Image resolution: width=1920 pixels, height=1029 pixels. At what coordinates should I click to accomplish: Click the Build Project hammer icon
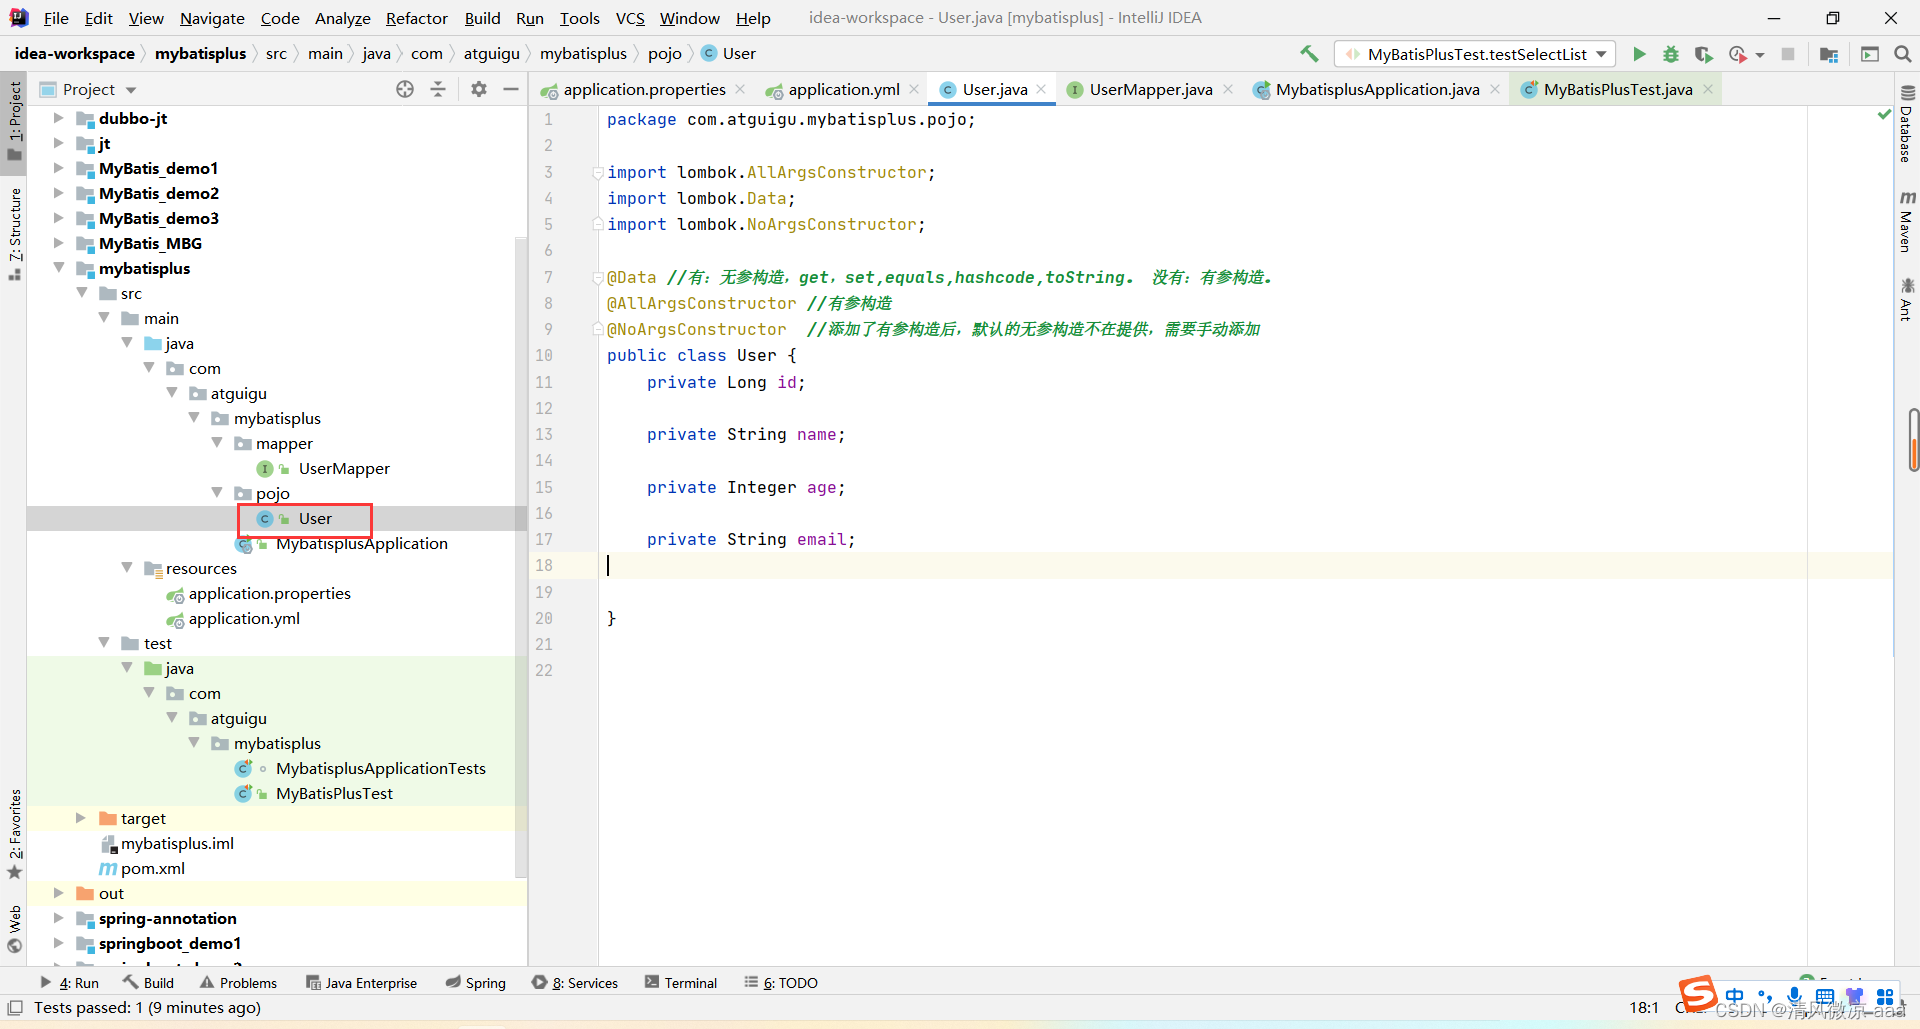(1309, 54)
